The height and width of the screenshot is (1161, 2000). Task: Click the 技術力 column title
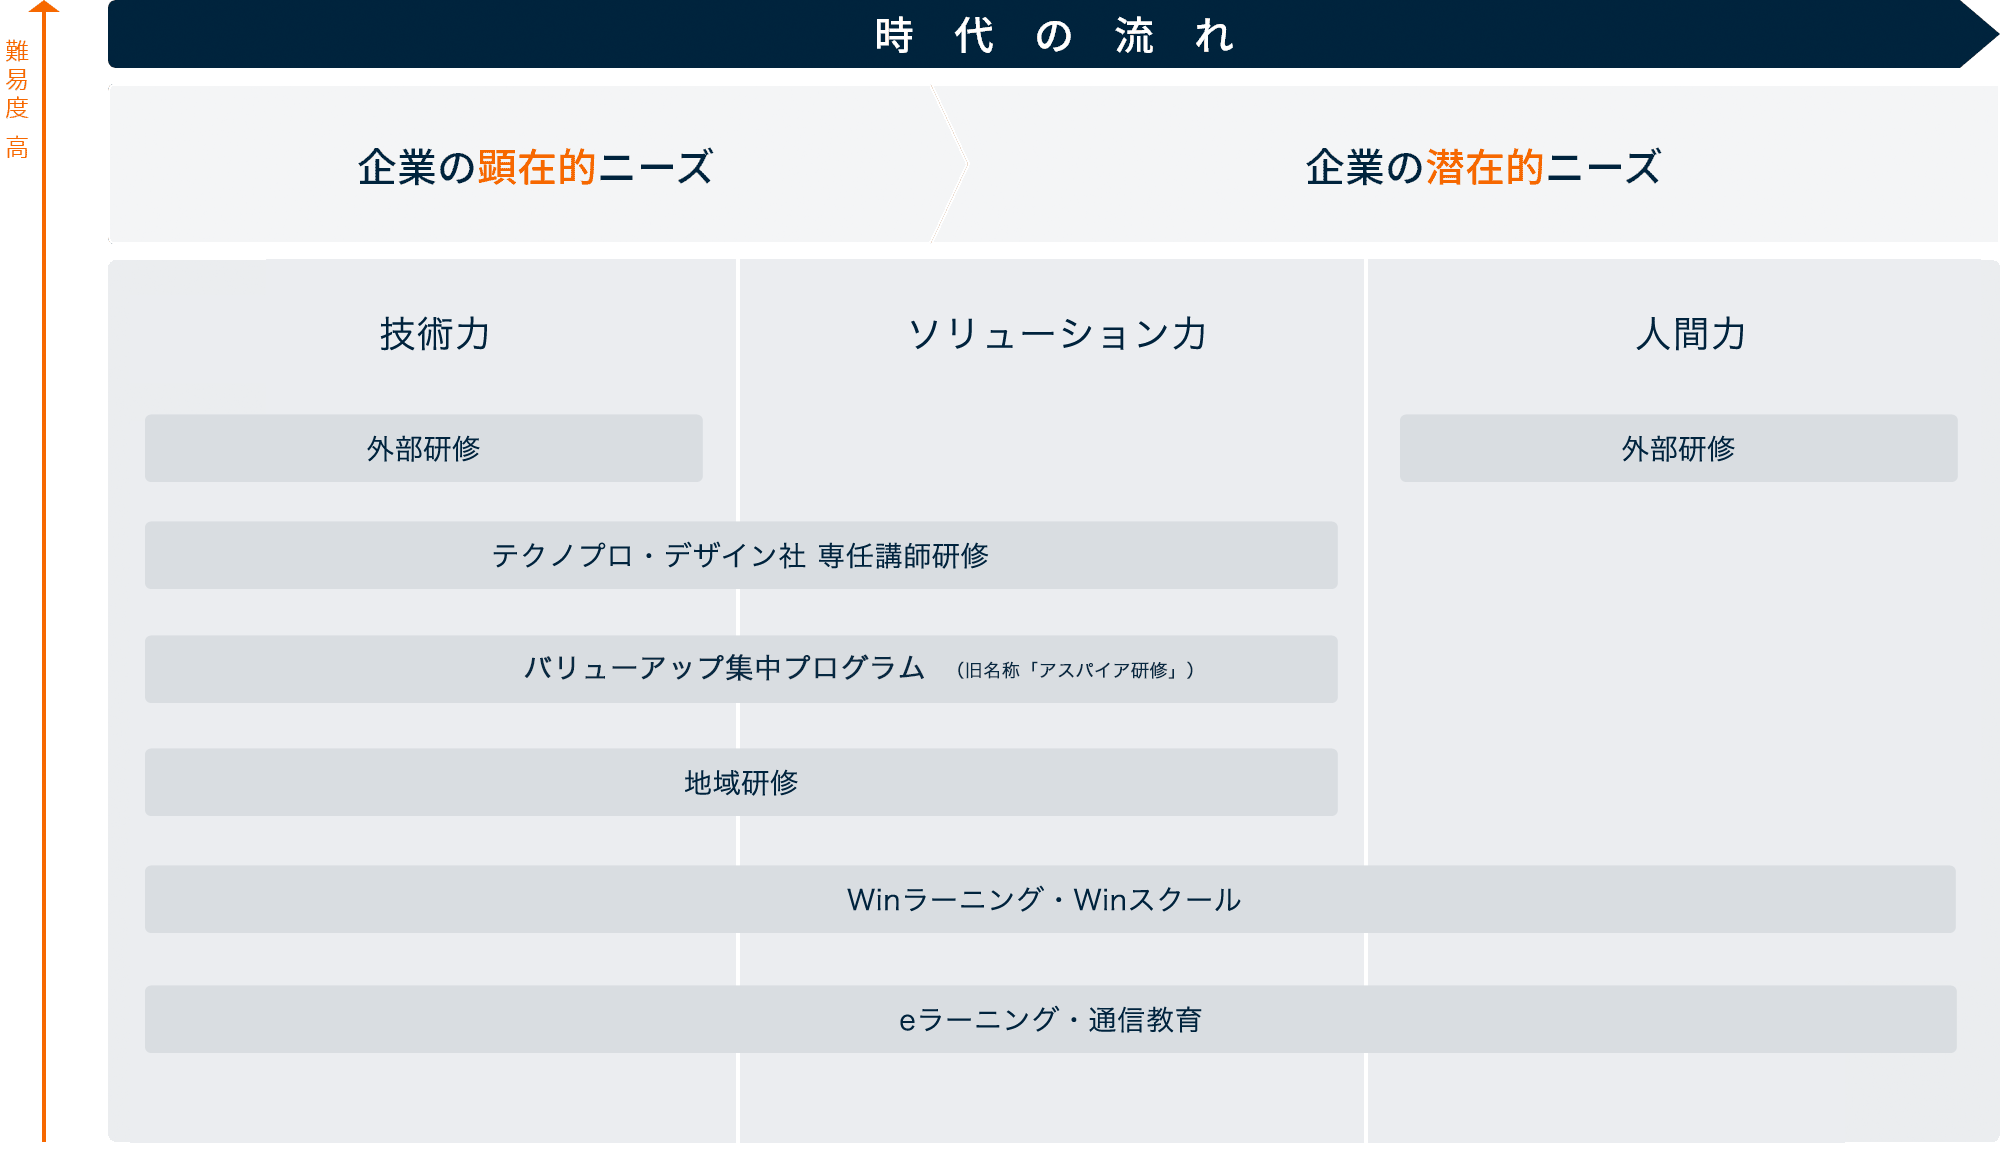tap(434, 333)
